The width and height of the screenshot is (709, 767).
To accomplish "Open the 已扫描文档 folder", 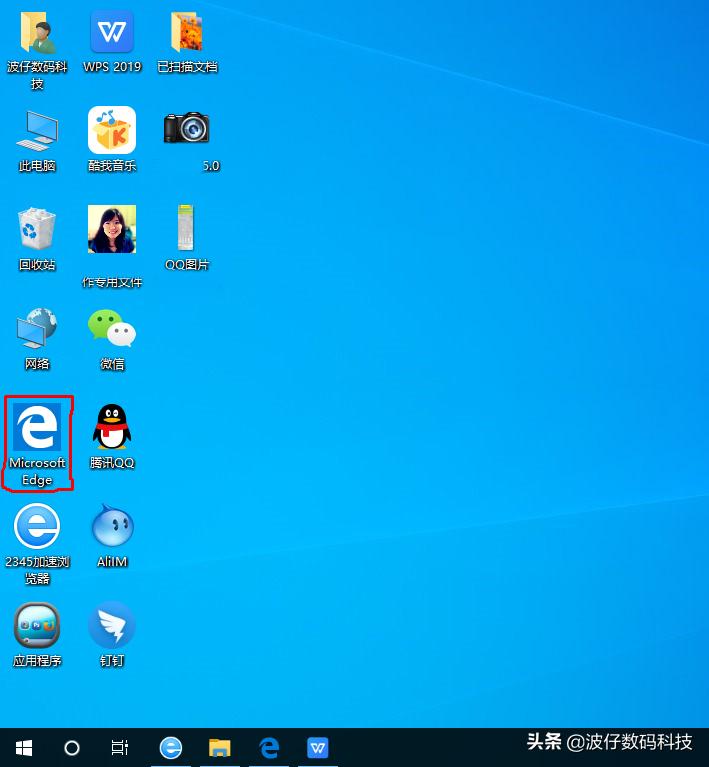I will pyautogui.click(x=187, y=32).
